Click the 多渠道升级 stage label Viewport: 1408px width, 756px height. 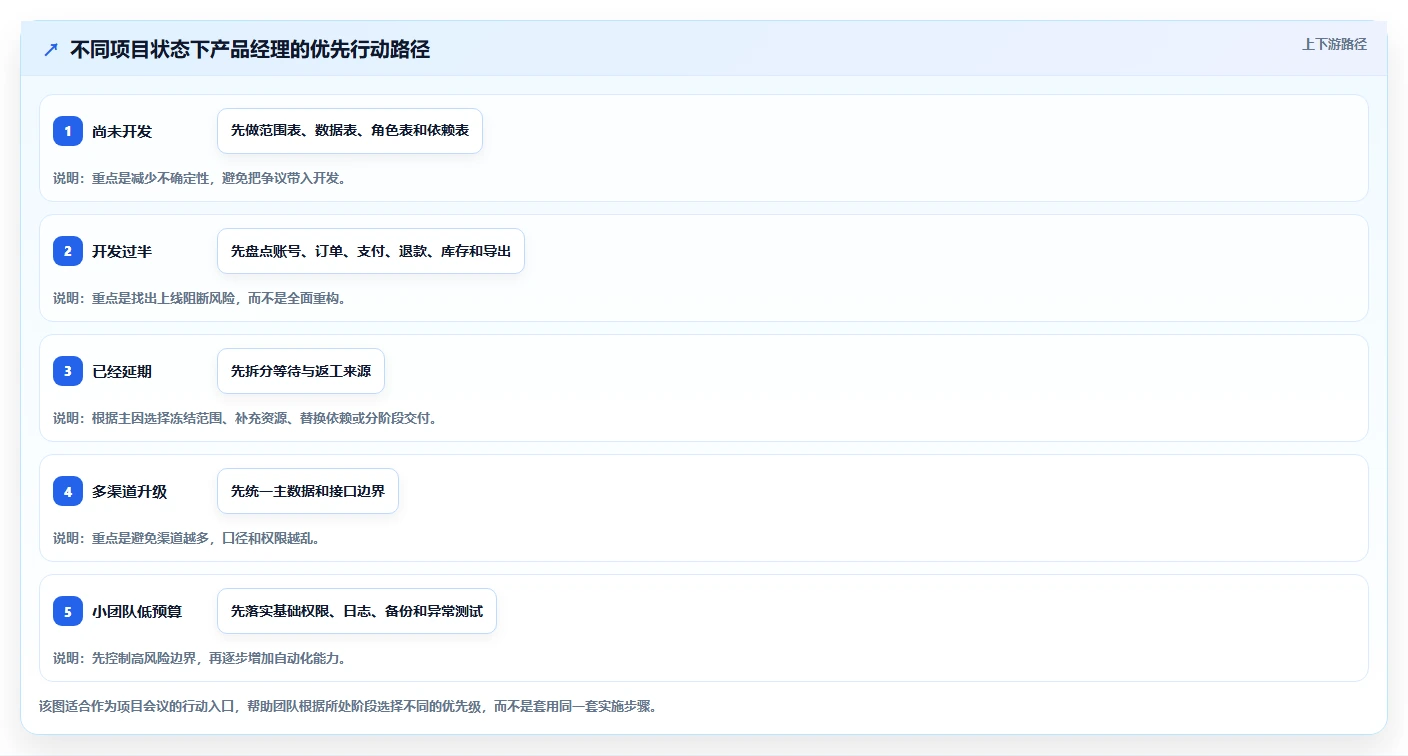(130, 491)
